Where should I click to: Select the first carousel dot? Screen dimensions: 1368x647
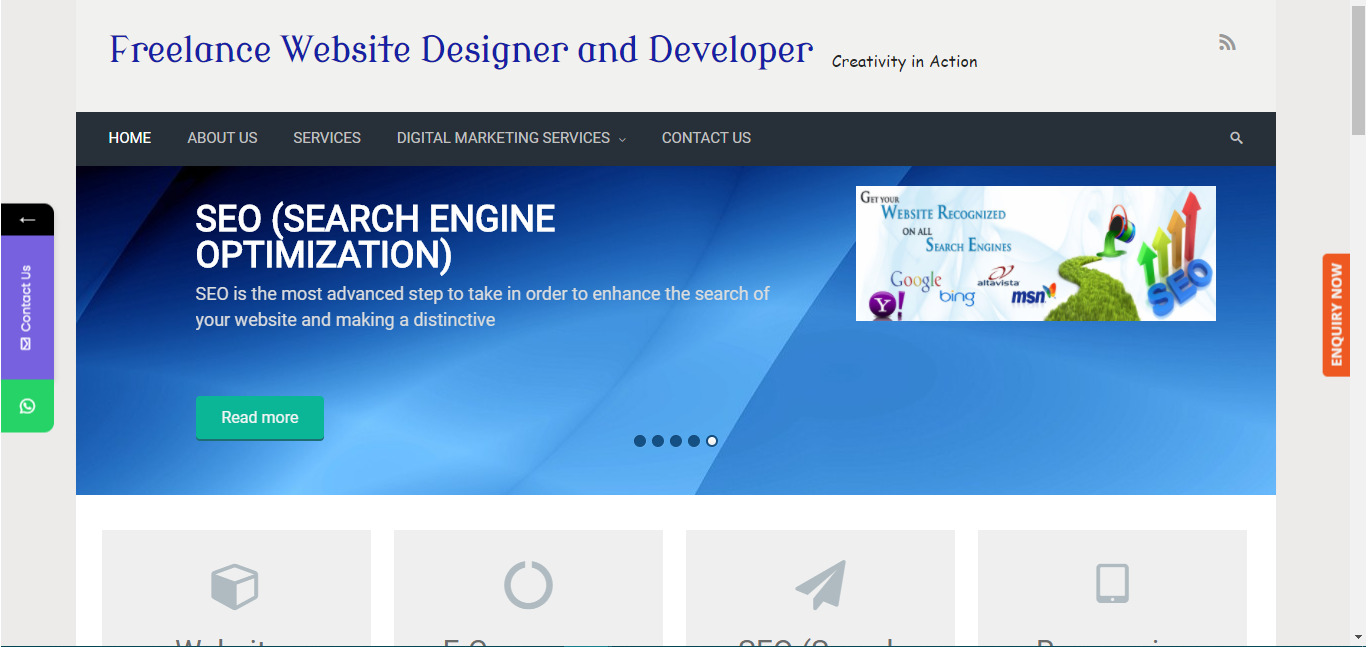[640, 440]
